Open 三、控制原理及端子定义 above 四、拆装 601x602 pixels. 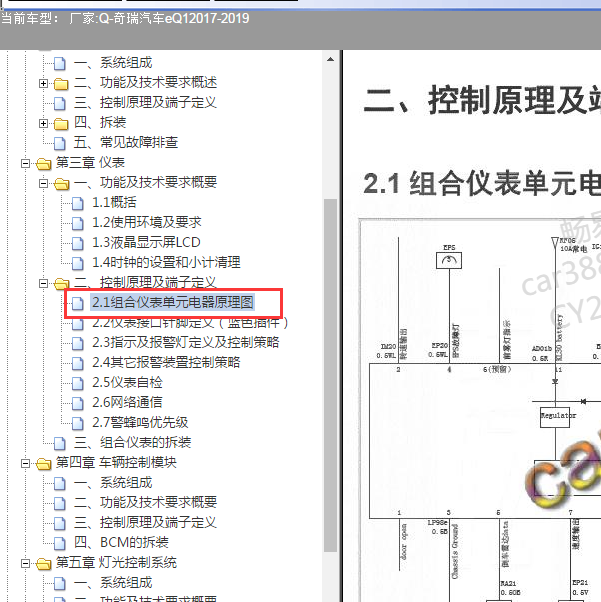145,103
